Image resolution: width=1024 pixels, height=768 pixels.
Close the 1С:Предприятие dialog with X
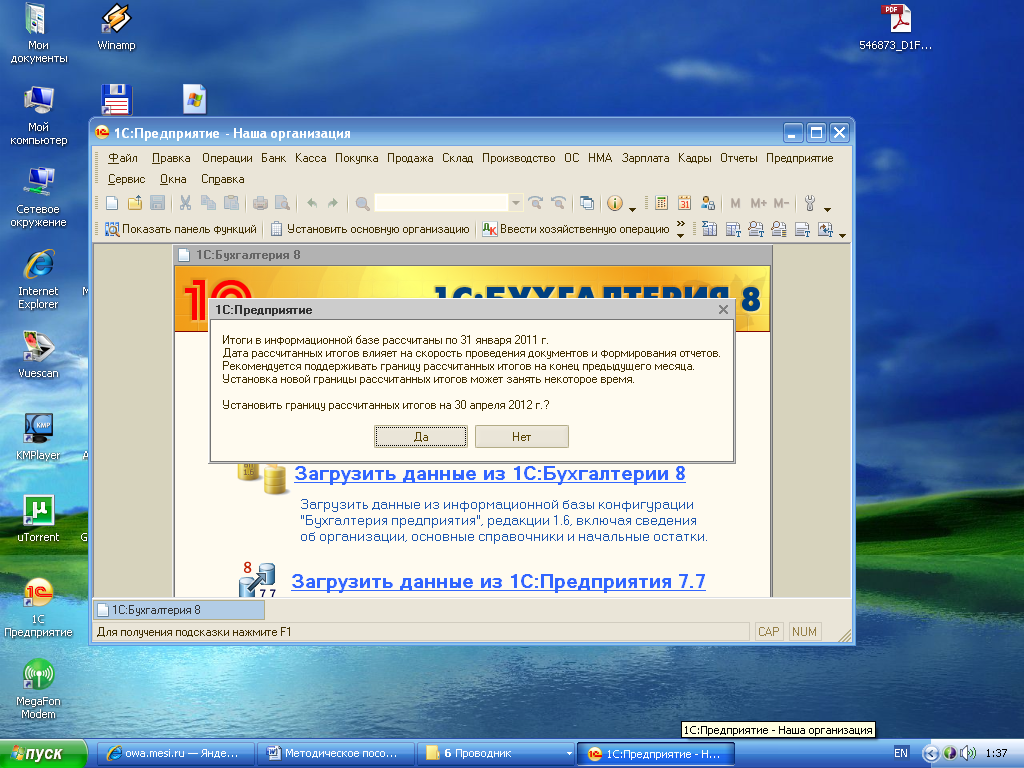point(723,310)
